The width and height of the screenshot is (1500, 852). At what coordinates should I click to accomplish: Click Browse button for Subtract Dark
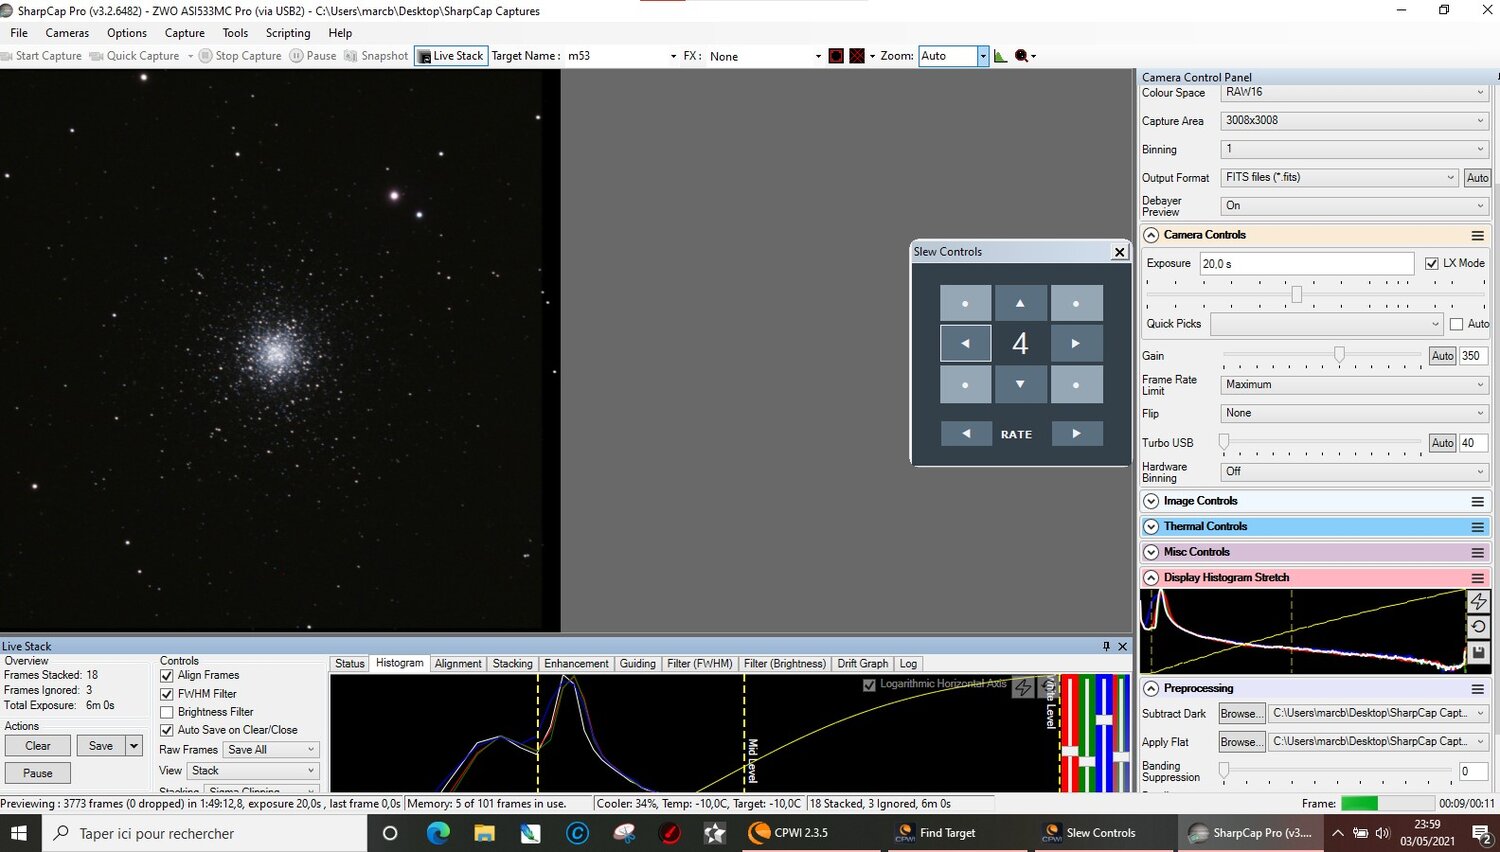coord(1241,714)
